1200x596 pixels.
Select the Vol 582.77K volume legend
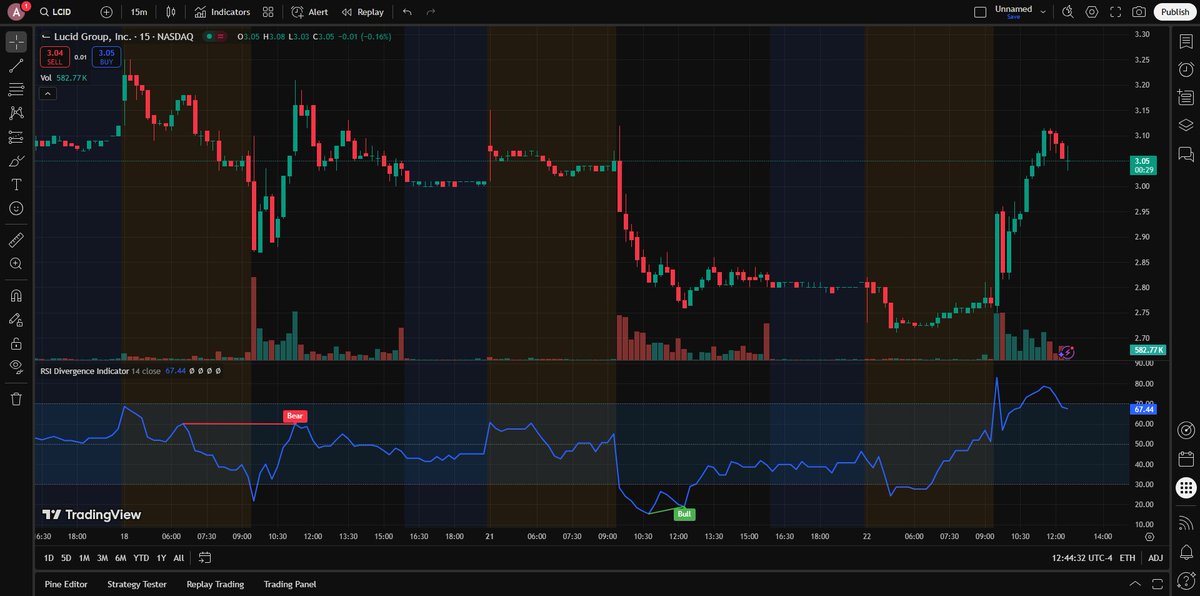(64, 77)
